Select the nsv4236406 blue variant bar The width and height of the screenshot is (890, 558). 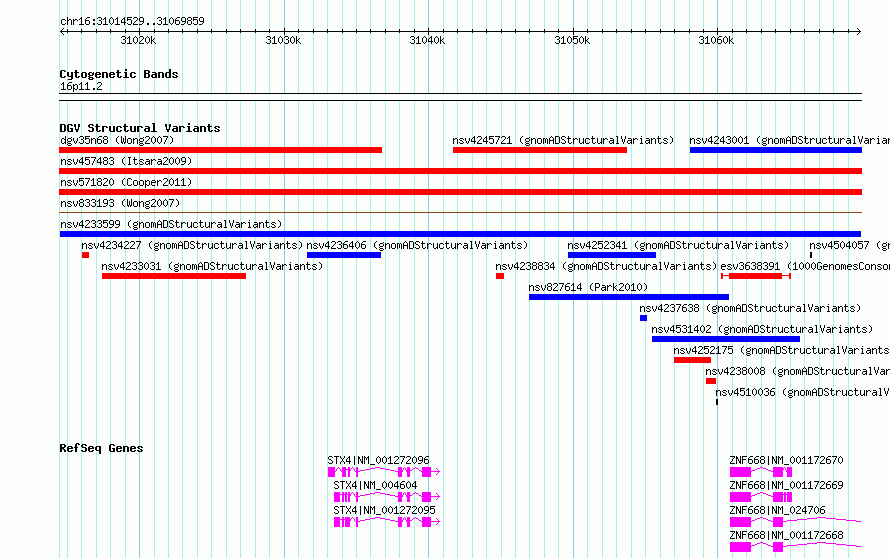[x=344, y=255]
